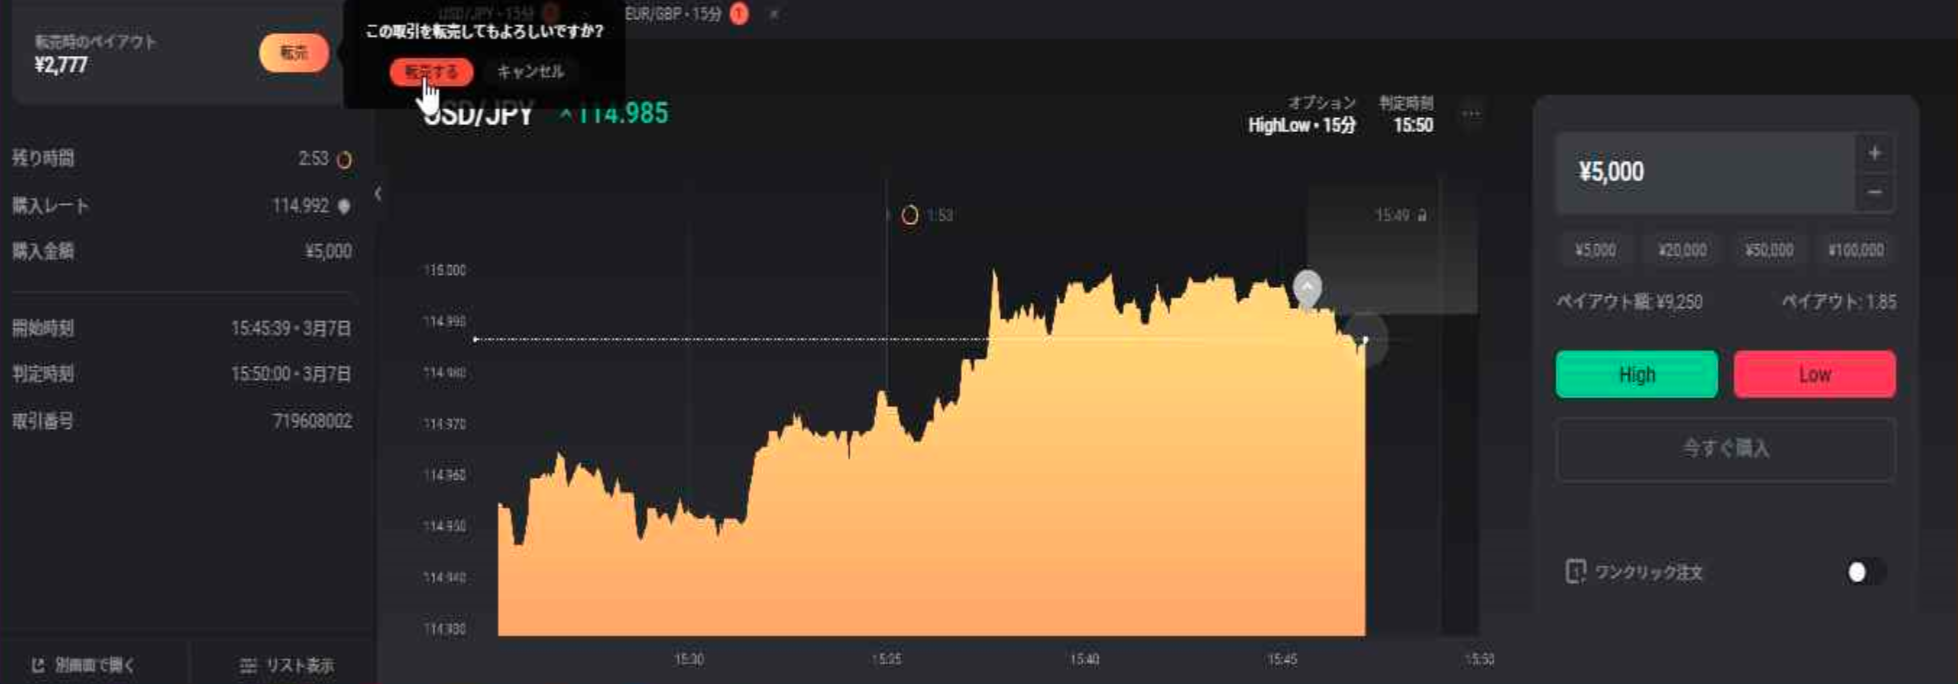The image size is (1958, 684).
Task: Click the 15:49 lock icon on chart
Action: tap(1422, 215)
